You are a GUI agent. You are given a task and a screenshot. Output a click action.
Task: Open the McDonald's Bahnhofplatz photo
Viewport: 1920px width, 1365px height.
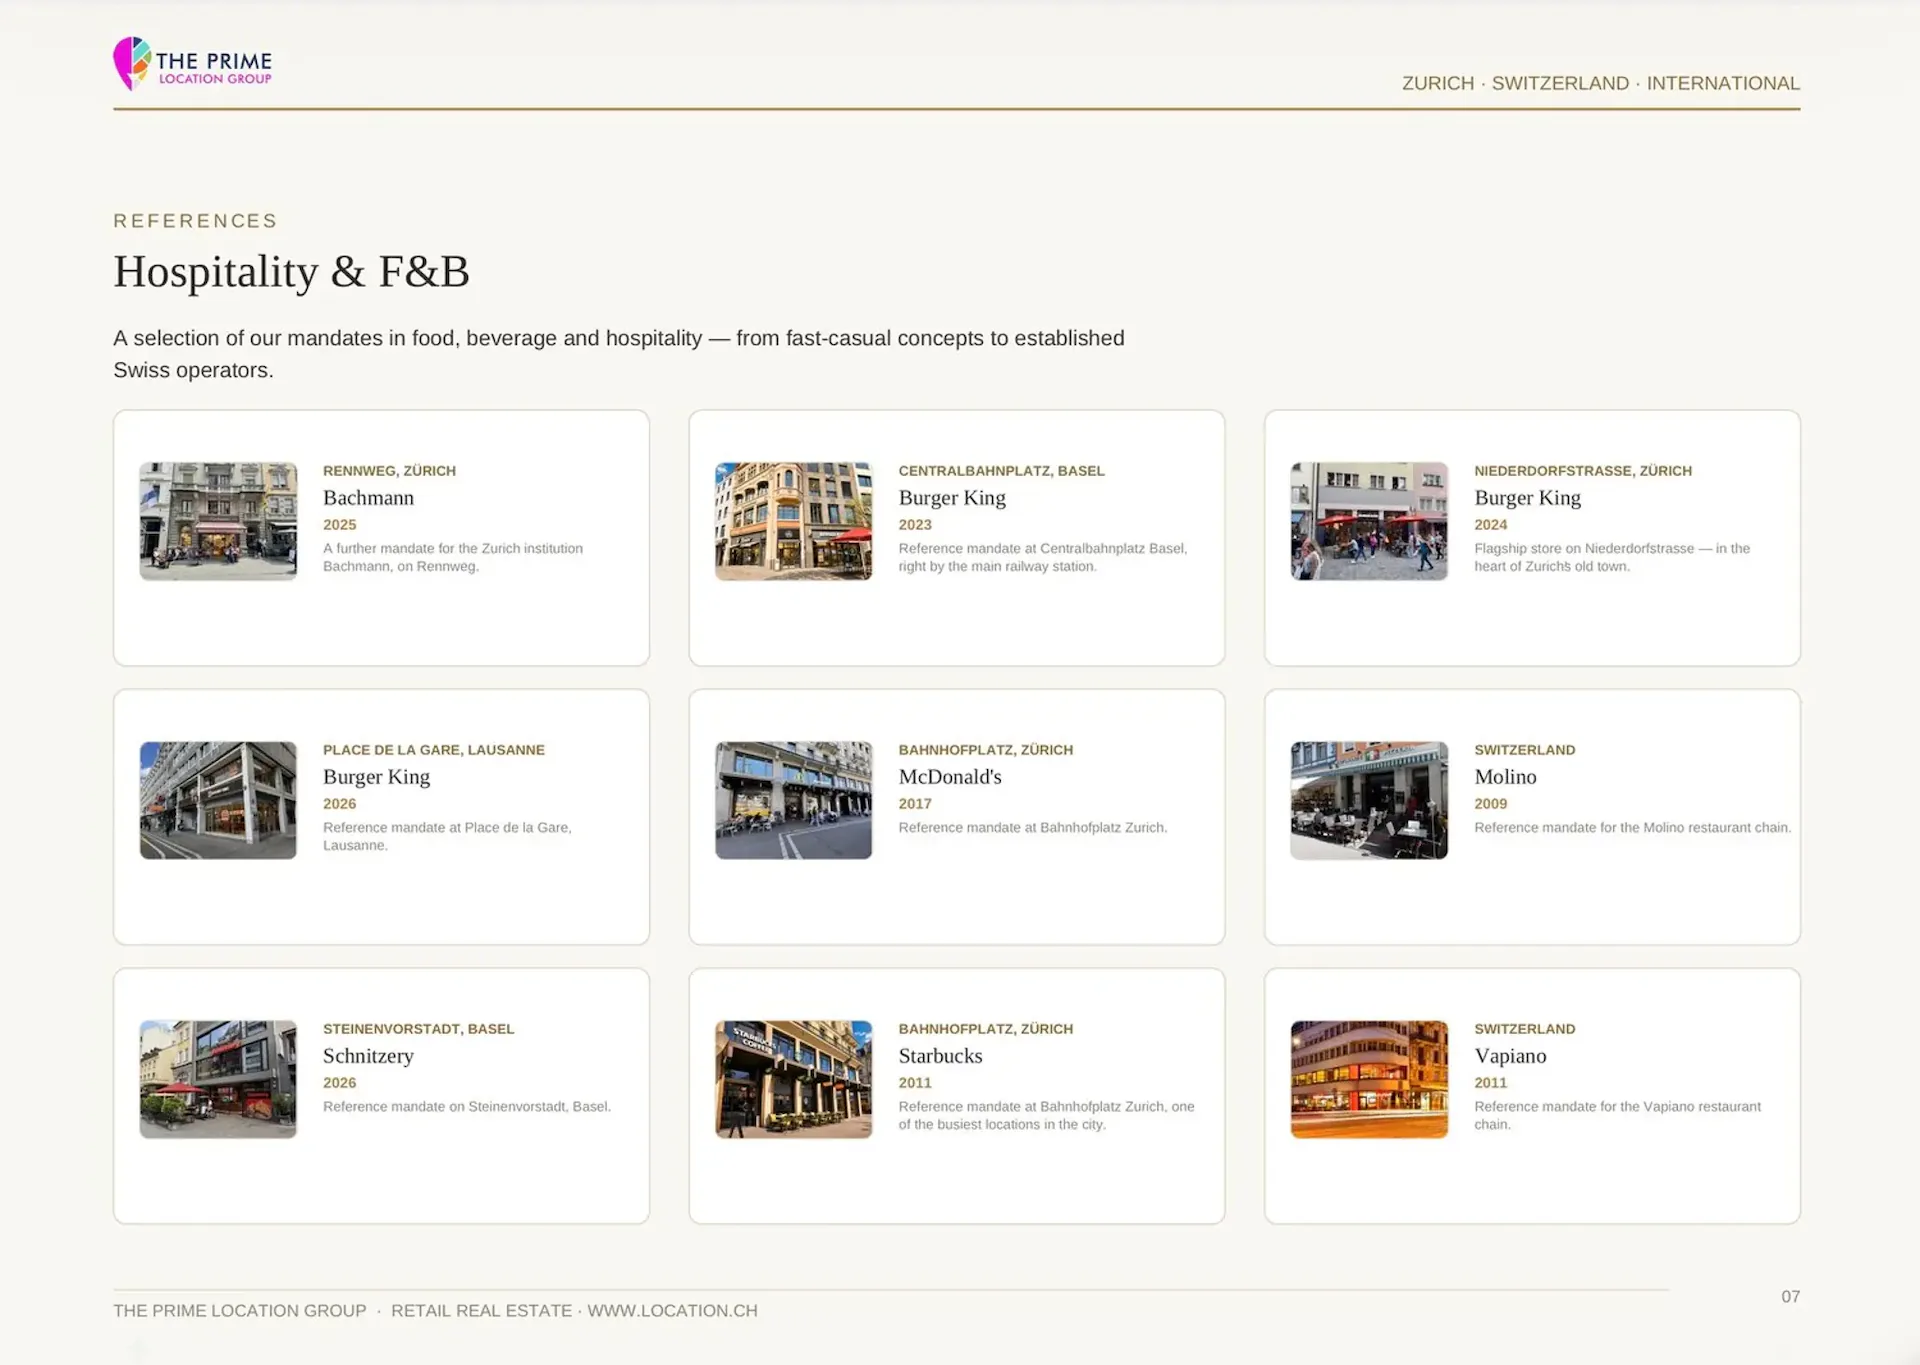point(794,800)
